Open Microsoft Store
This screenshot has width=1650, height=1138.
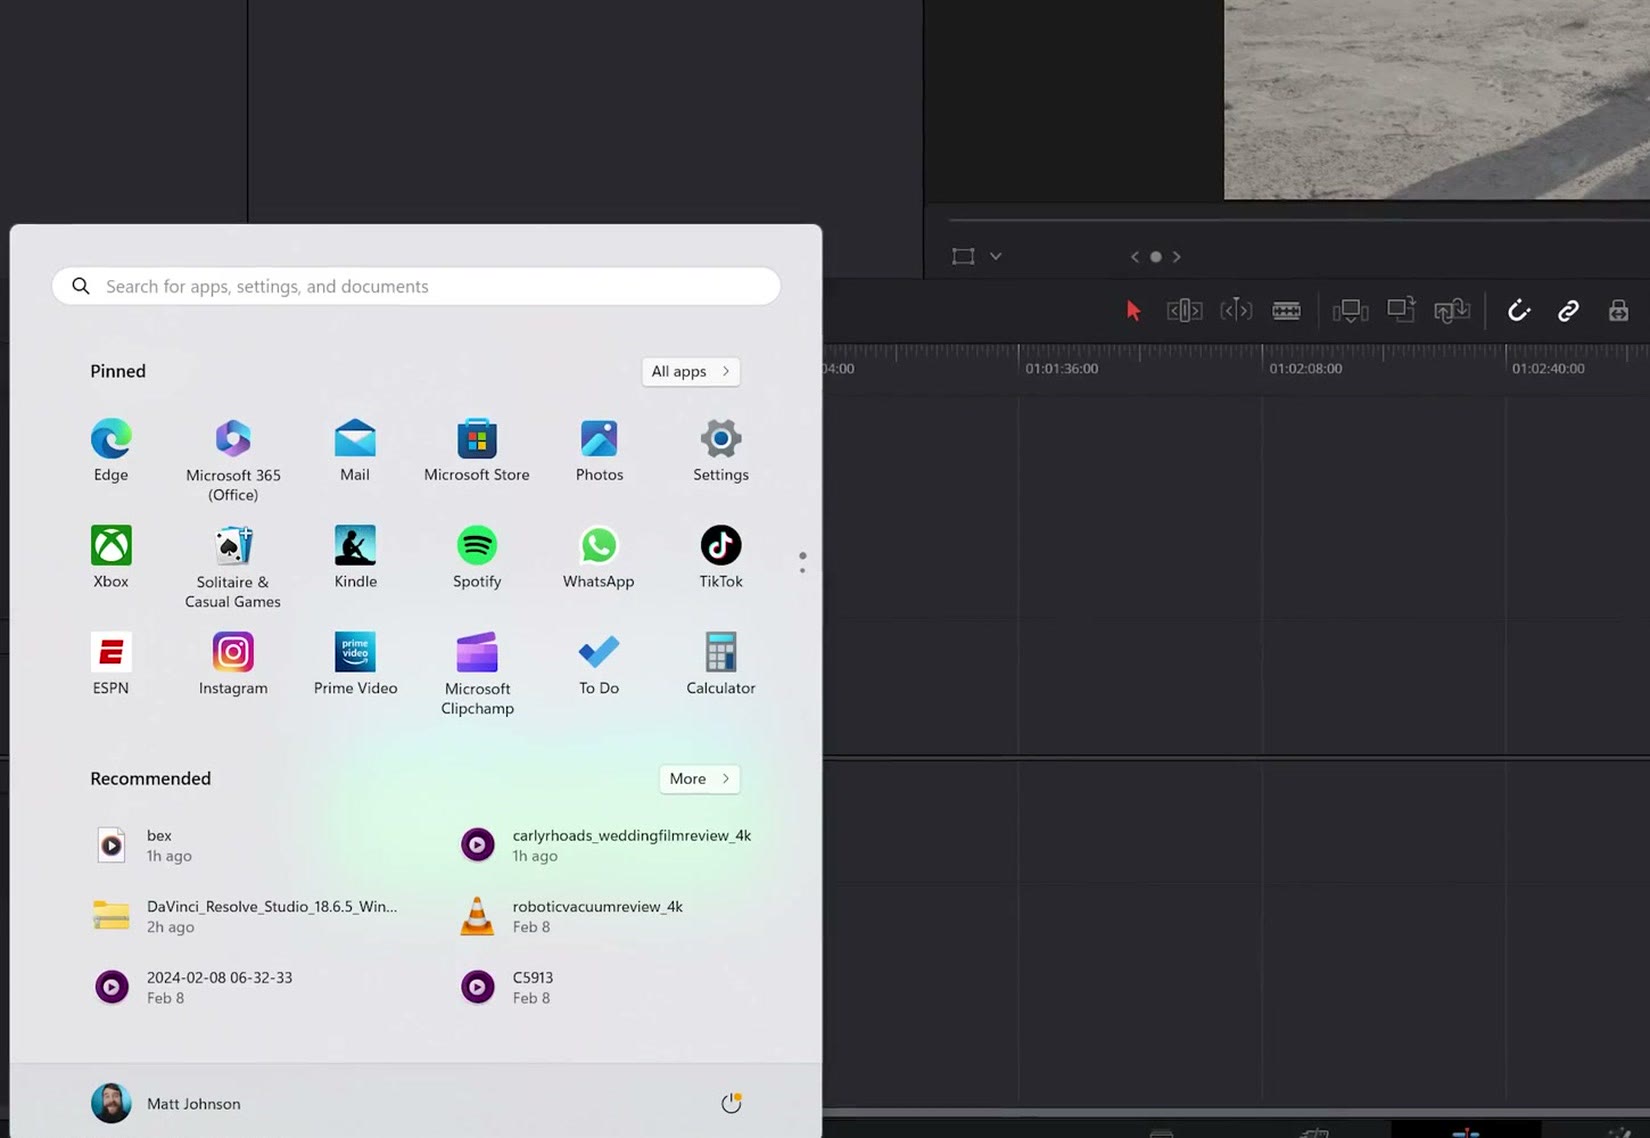point(477,451)
